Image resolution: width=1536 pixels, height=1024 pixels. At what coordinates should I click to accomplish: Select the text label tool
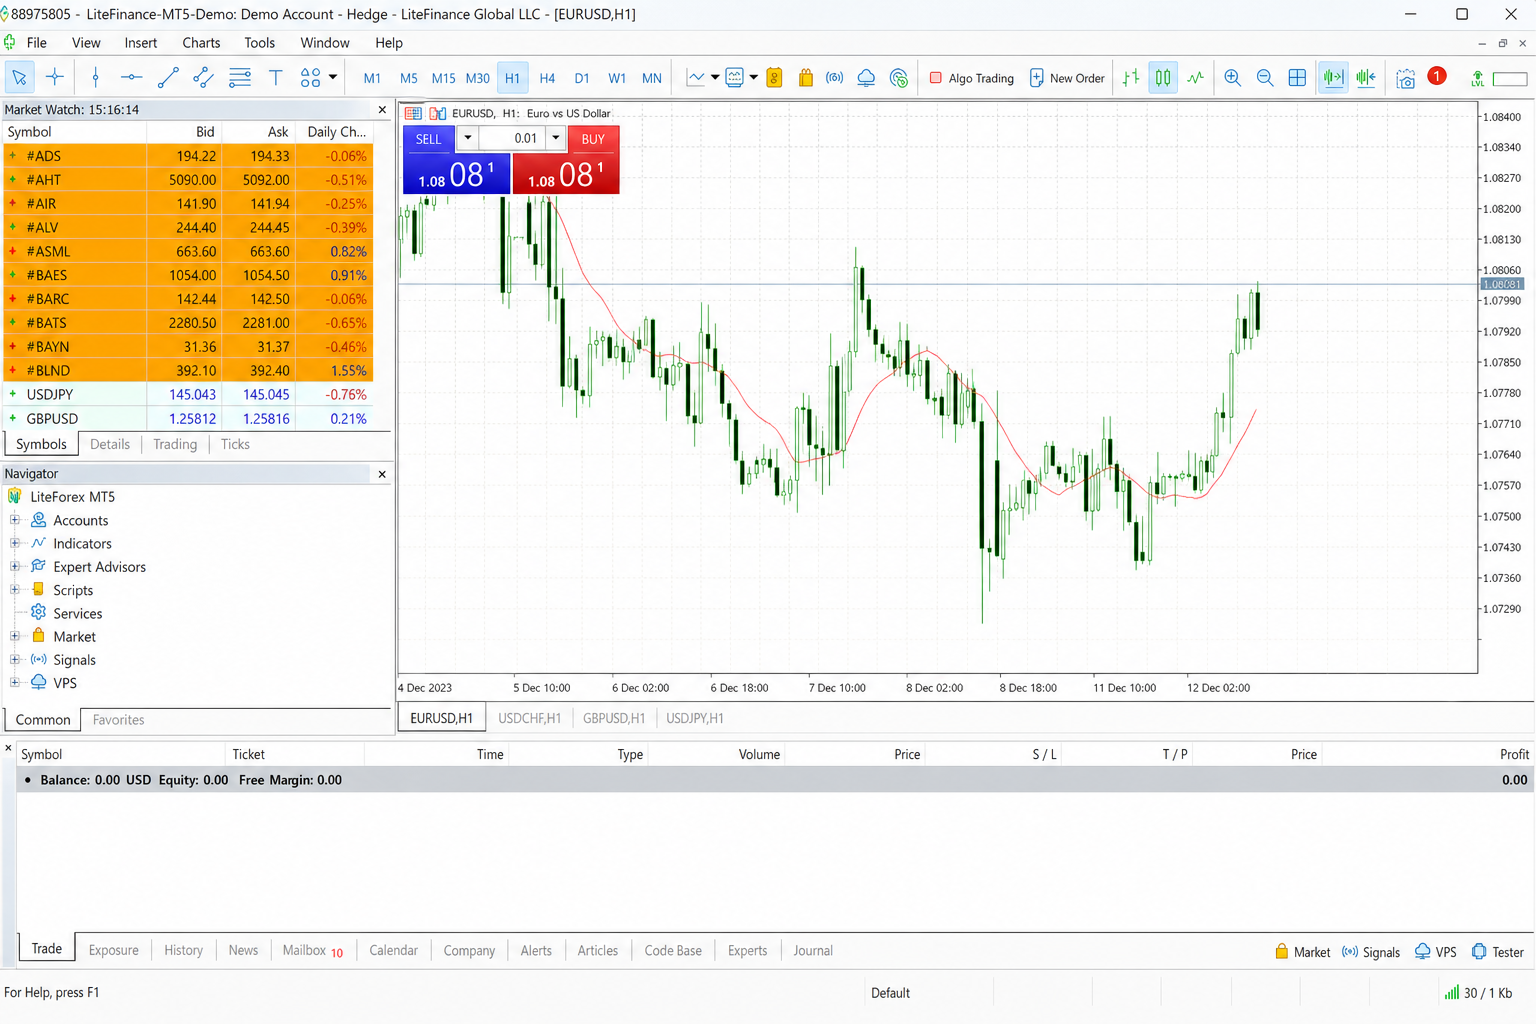coord(275,77)
